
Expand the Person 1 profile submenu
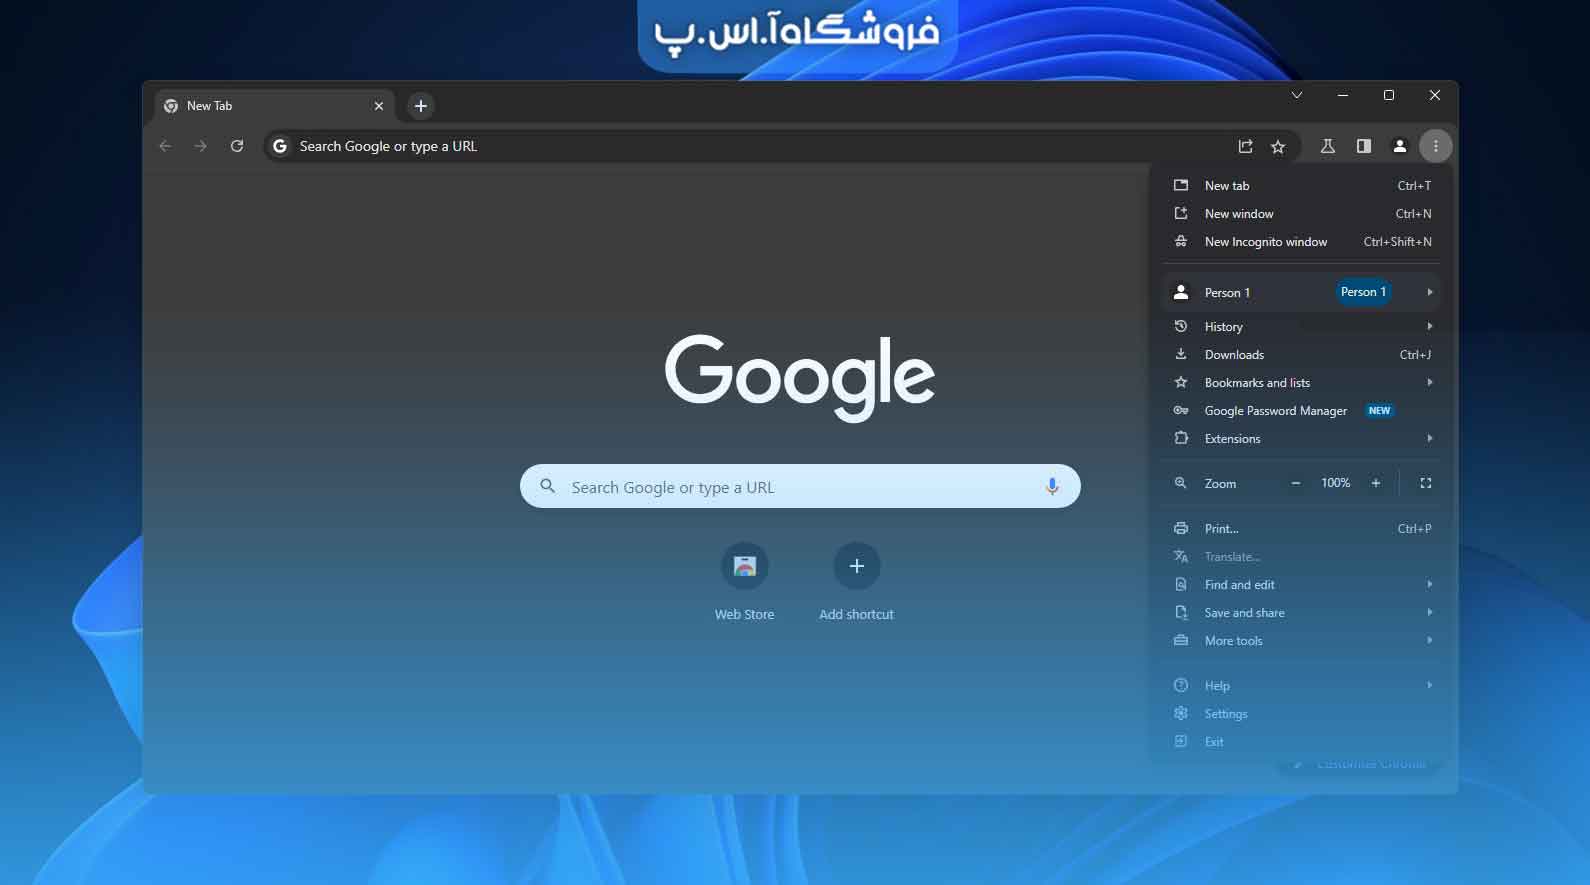click(x=1301, y=292)
